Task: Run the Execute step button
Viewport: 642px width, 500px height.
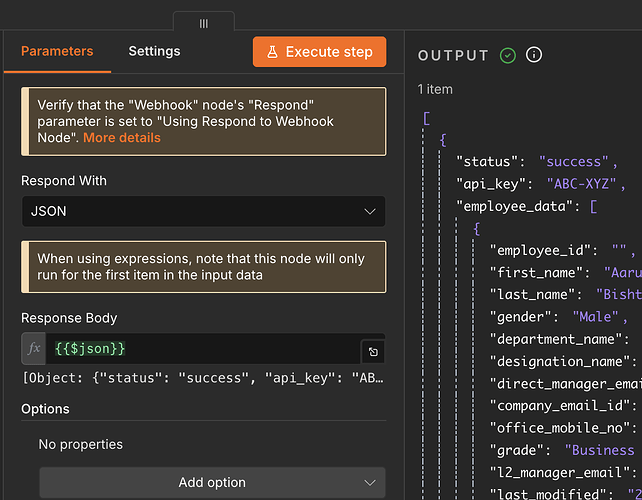Action: tap(319, 52)
